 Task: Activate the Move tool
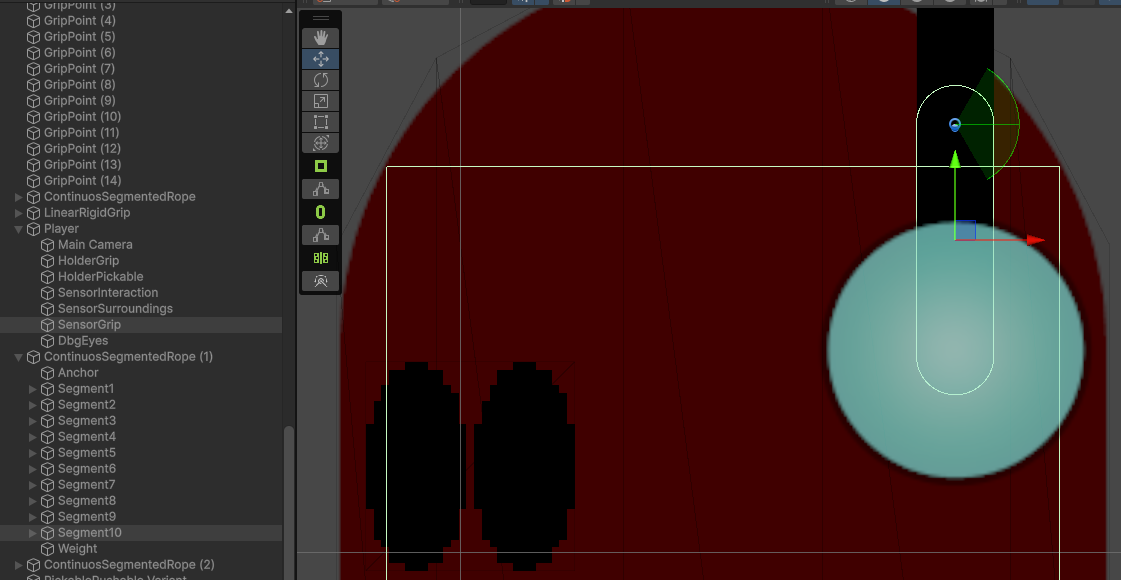pyautogui.click(x=320, y=58)
